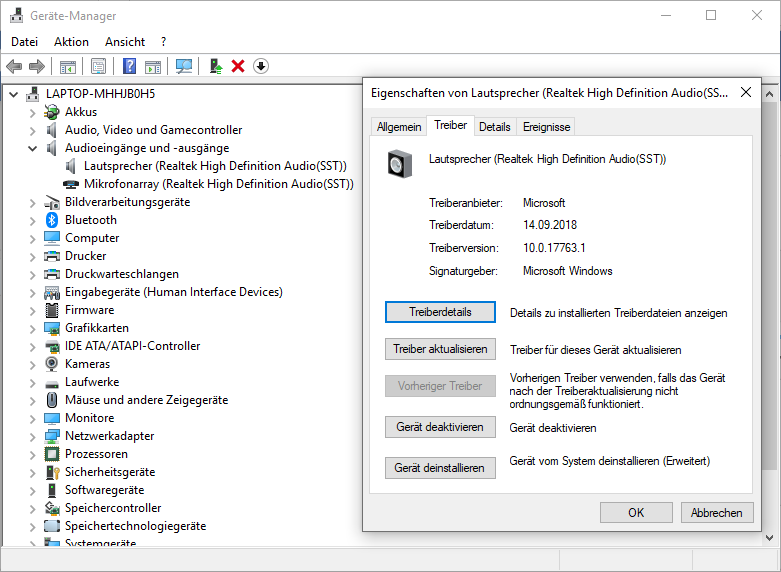The image size is (781, 572).
Task: Collapse Audioeingänge und -ausgänge
Action: point(33,148)
